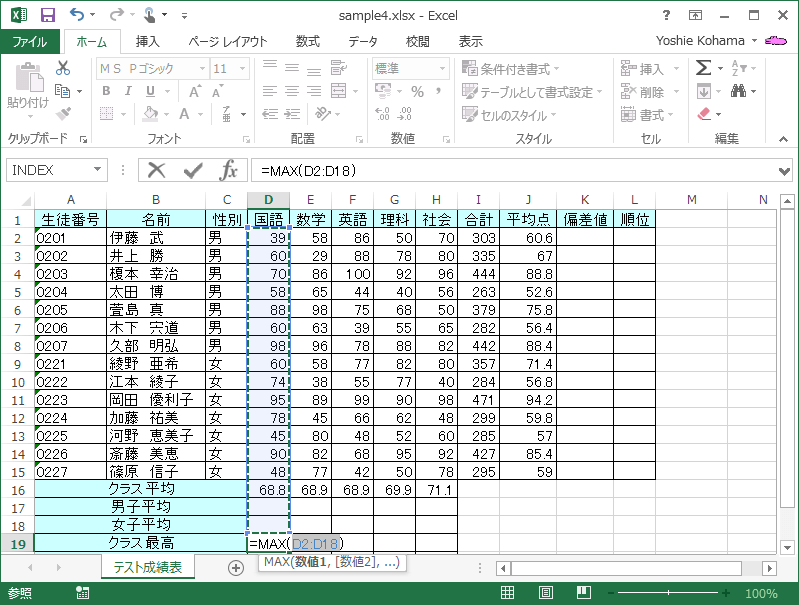Image resolution: width=799 pixels, height=605 pixels.
Task: Switch to the データ tab
Action: point(363,41)
